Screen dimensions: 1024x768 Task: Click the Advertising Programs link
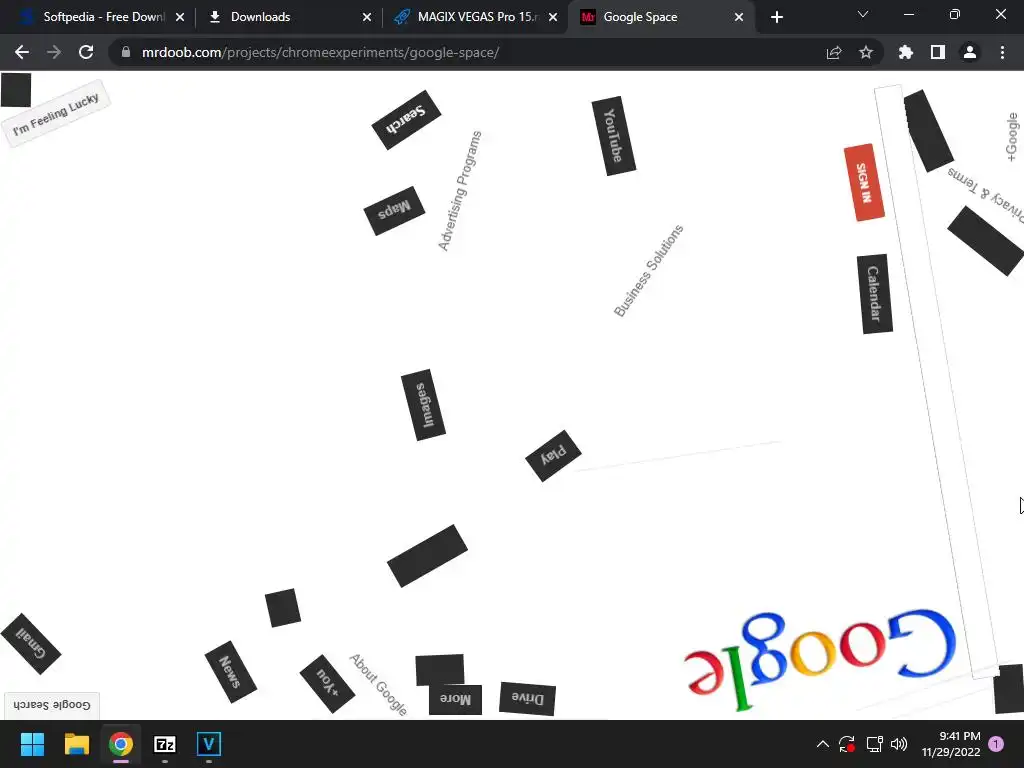tap(460, 191)
